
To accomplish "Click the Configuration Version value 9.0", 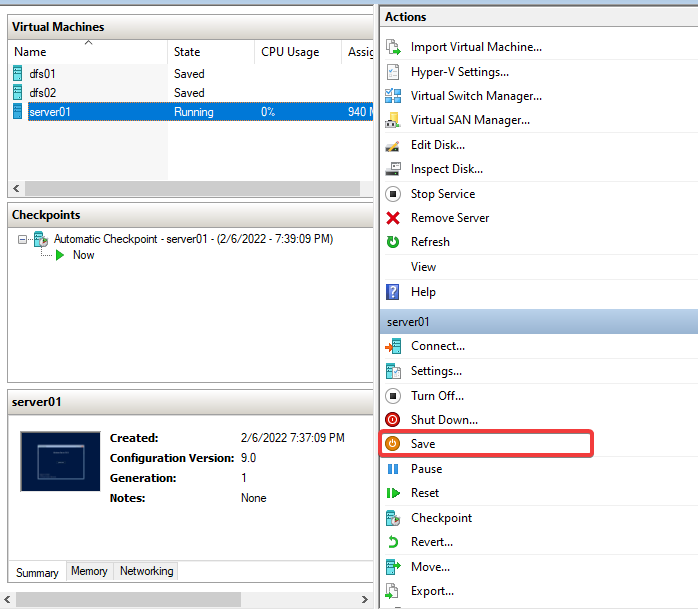I will pyautogui.click(x=248, y=458).
